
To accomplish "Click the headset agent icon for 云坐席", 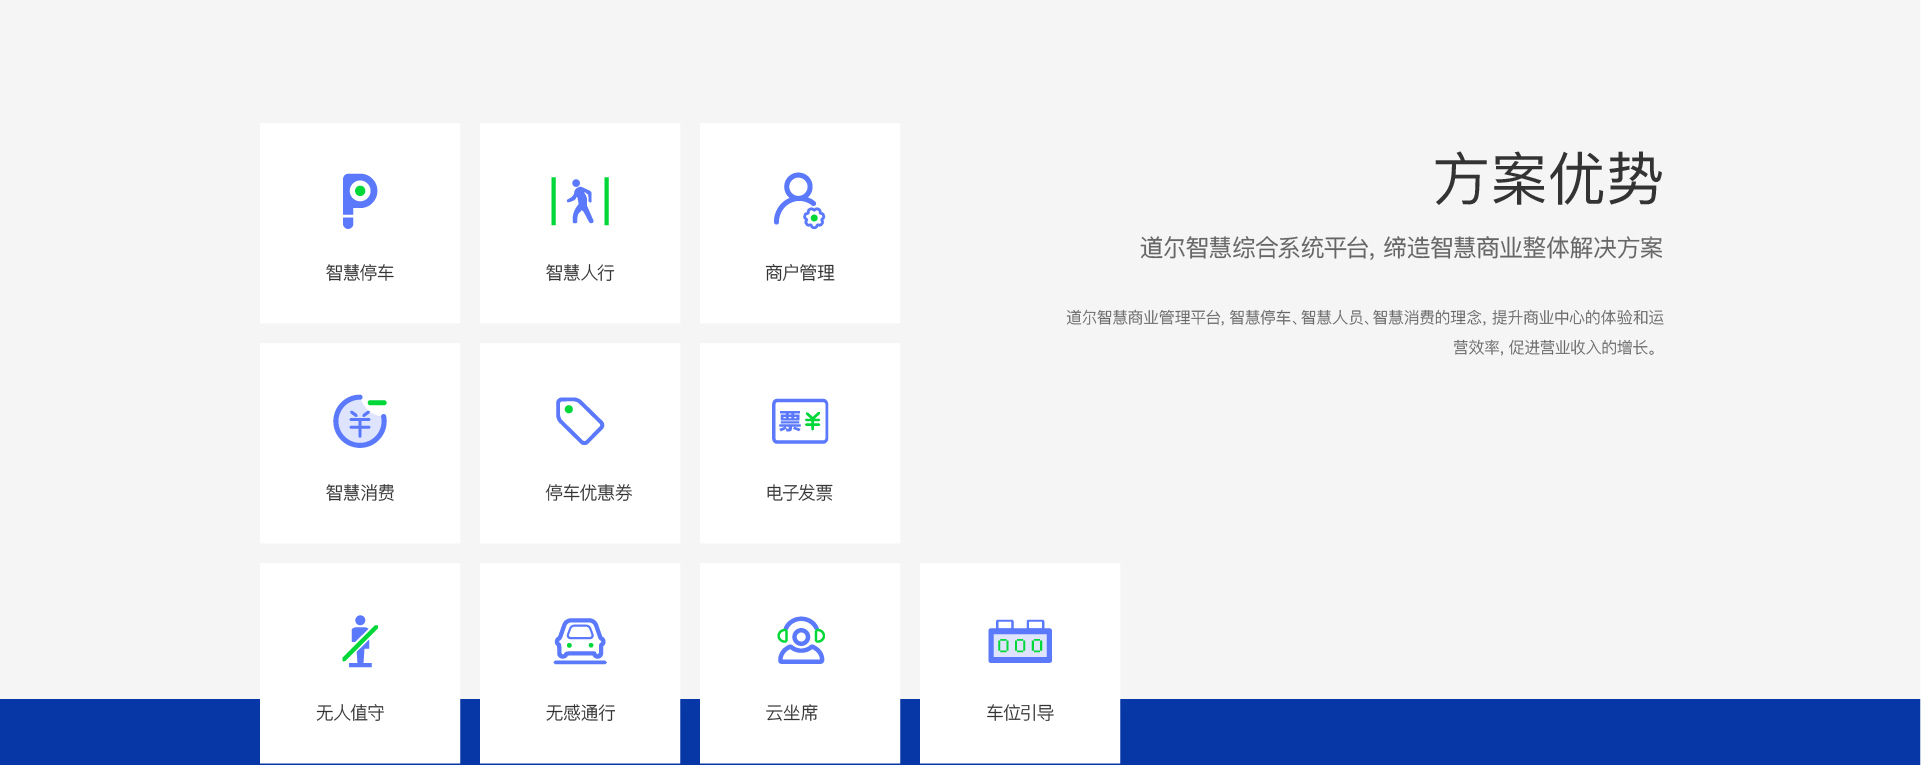I will [800, 641].
